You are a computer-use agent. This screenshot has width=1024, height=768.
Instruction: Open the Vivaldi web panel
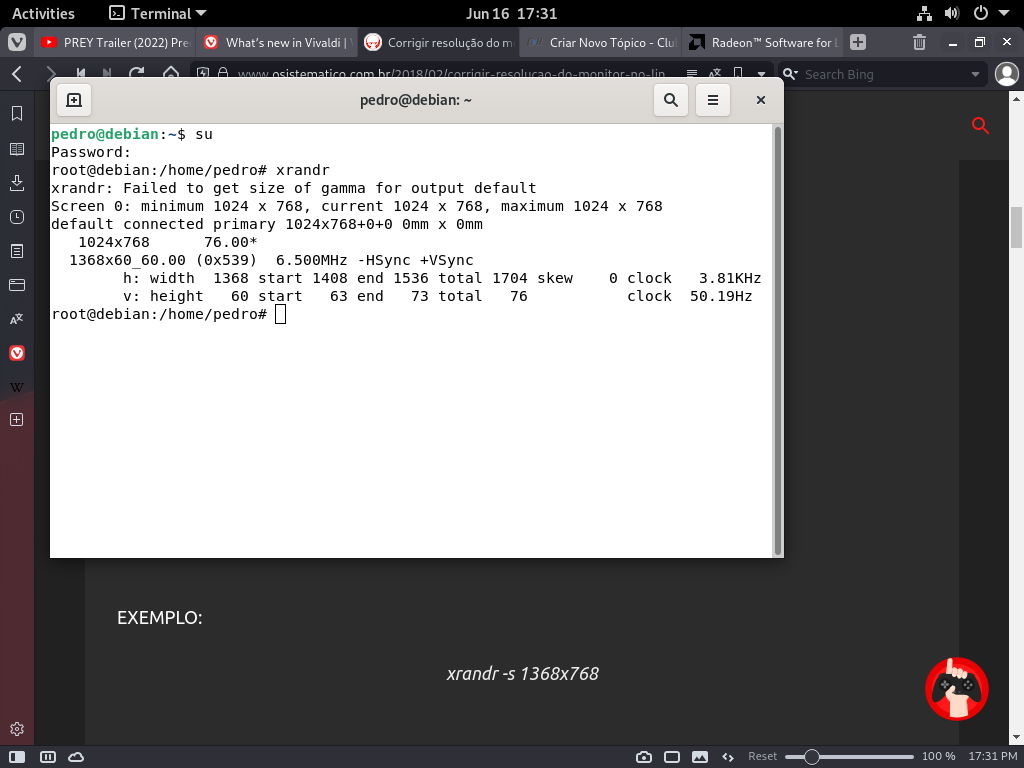pos(17,353)
